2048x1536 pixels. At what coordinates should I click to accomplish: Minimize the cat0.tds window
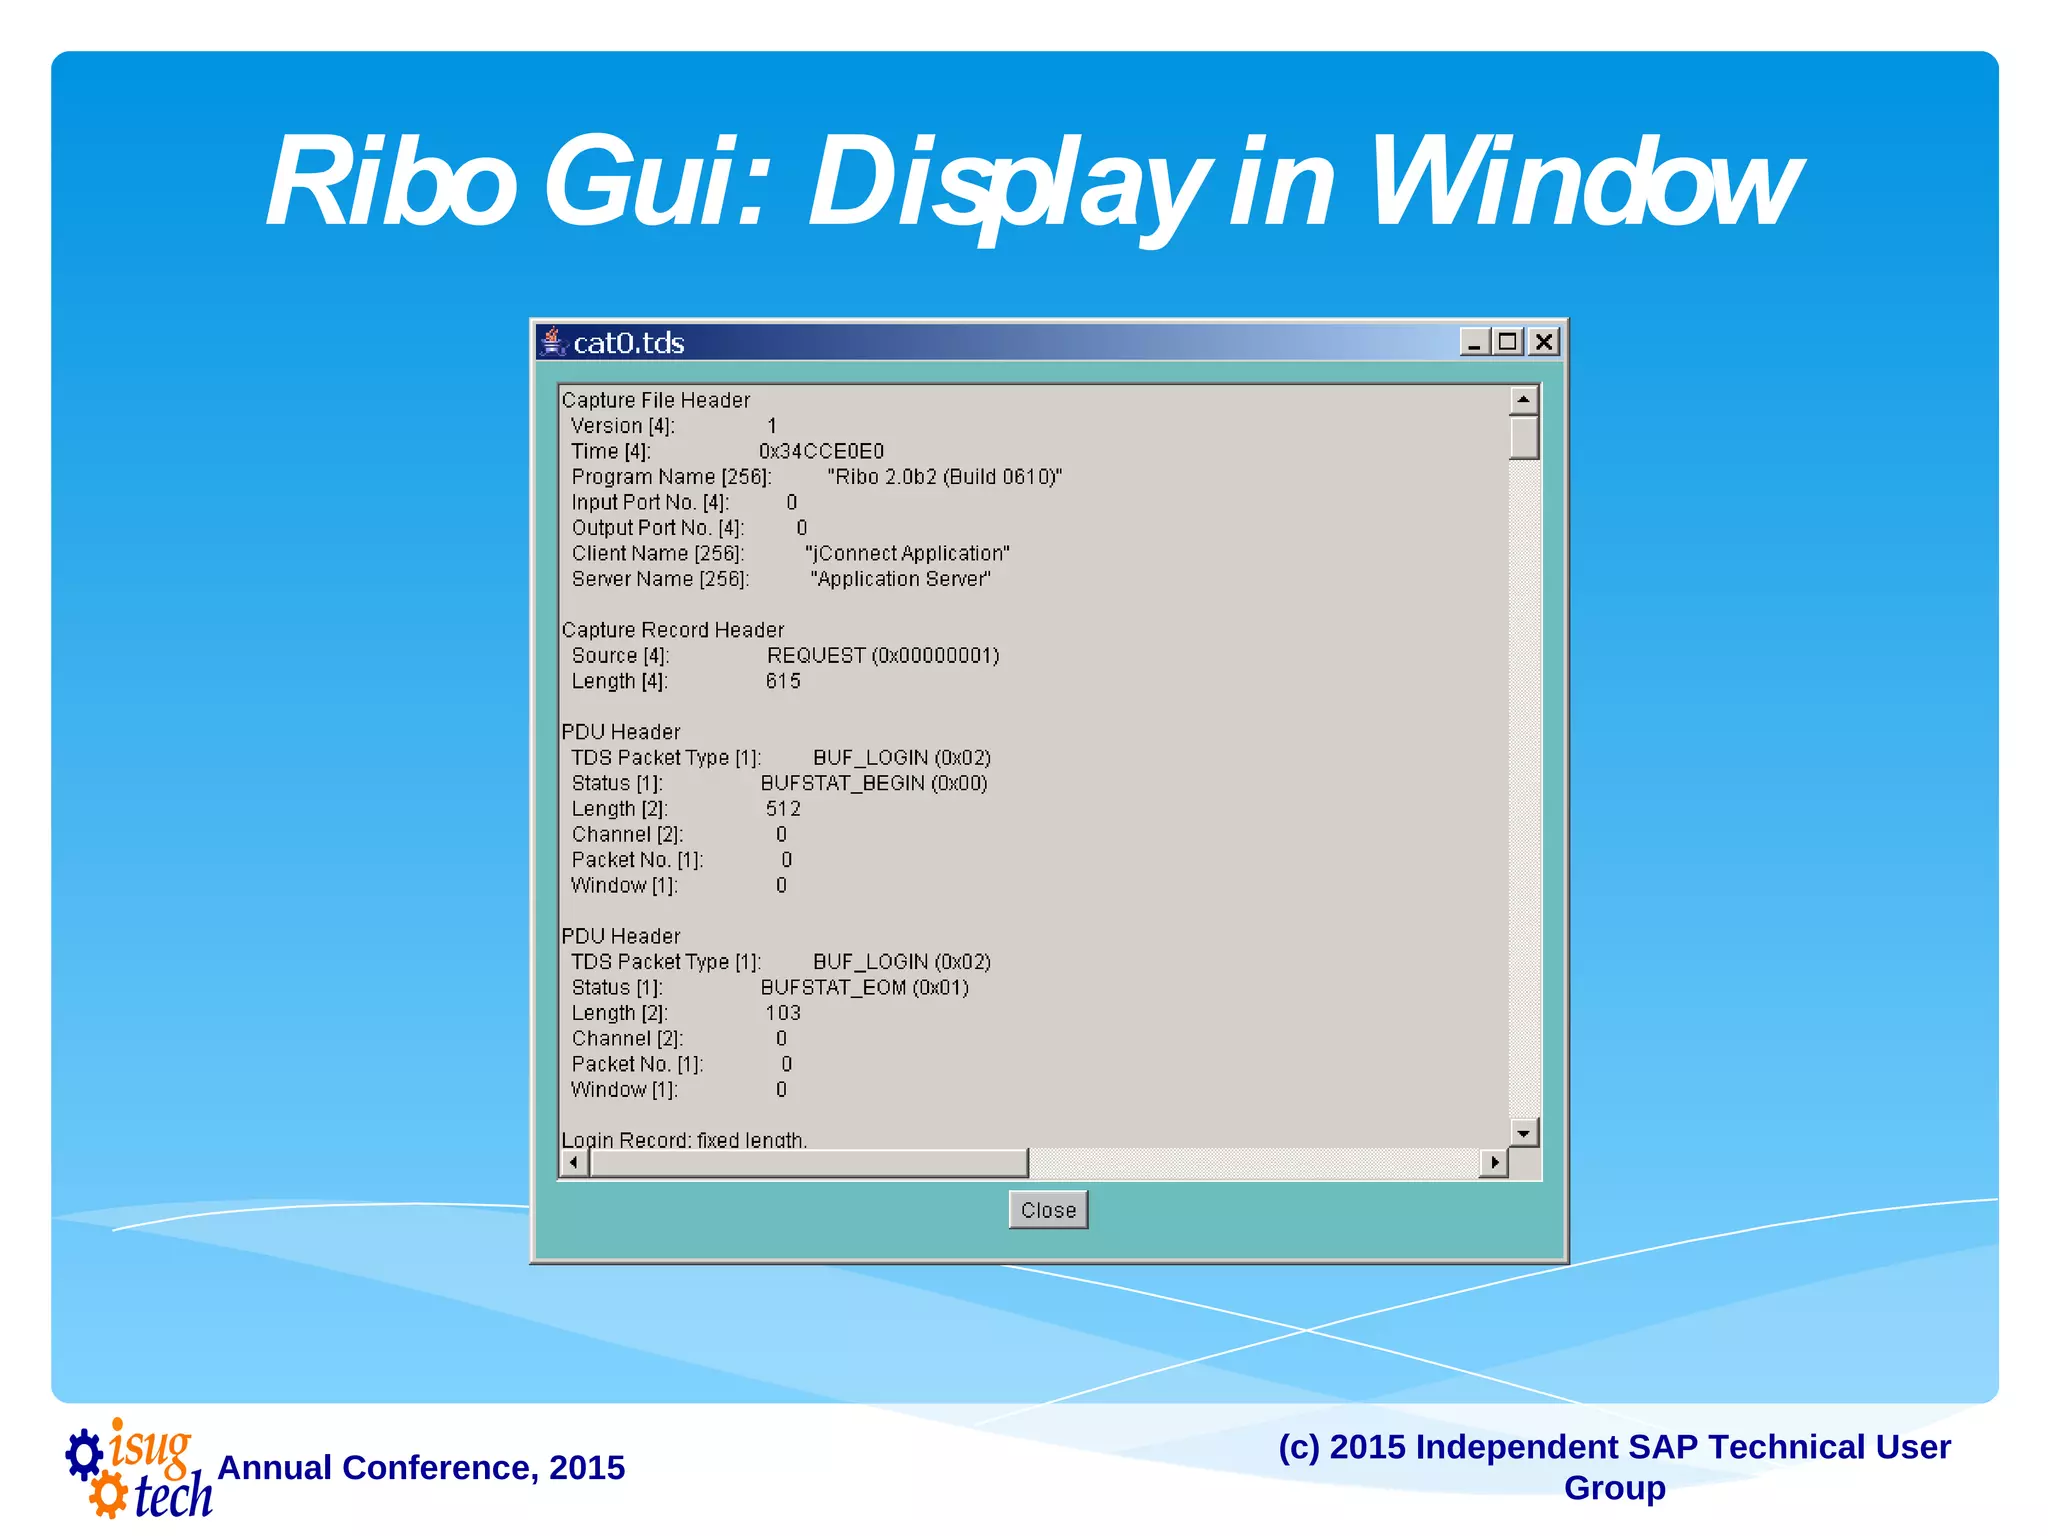click(1474, 342)
